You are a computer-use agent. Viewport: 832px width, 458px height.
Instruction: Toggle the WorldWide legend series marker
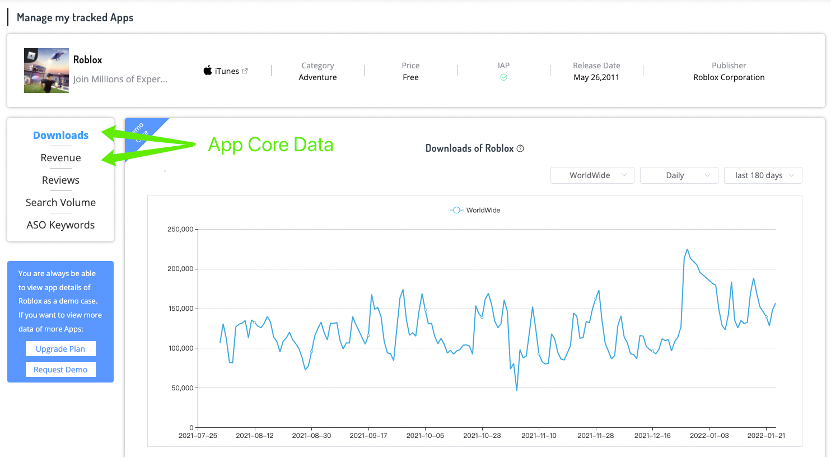coord(456,210)
